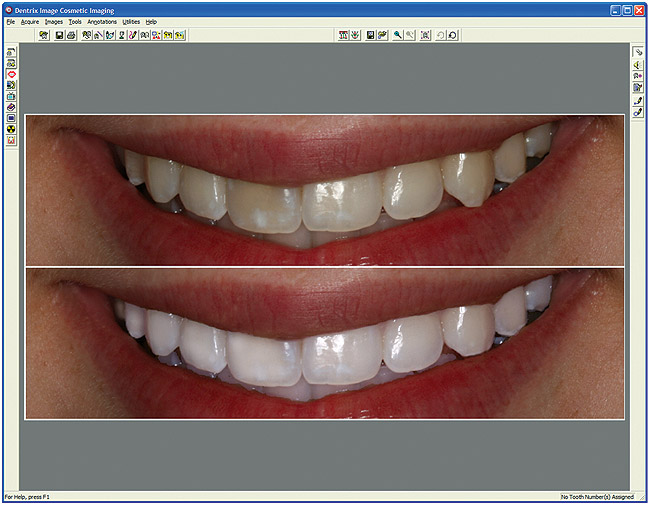This screenshot has width=650, height=506.
Task: Click the yellow speaker icon in right sidebar
Action: point(638,65)
